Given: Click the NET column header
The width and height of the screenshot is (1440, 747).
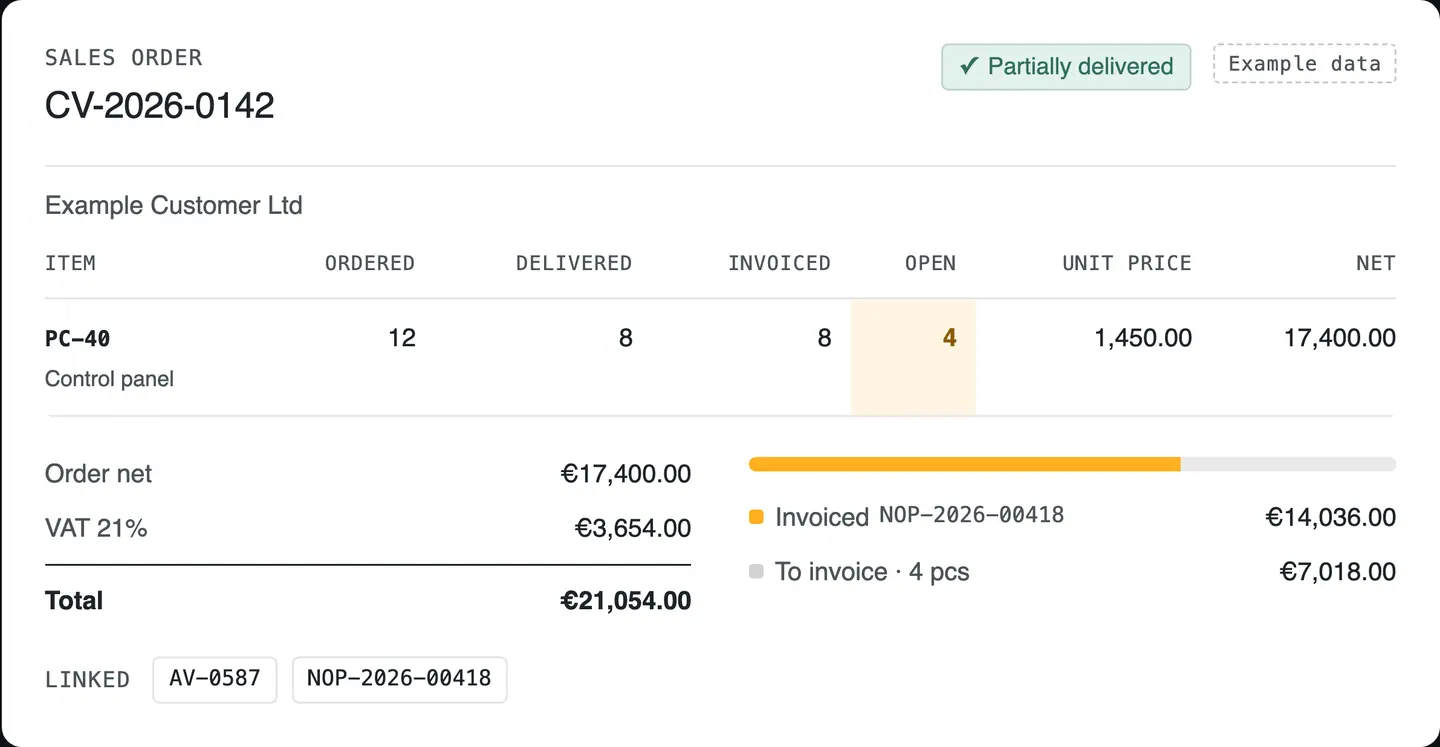Looking at the screenshot, I should [x=1376, y=263].
